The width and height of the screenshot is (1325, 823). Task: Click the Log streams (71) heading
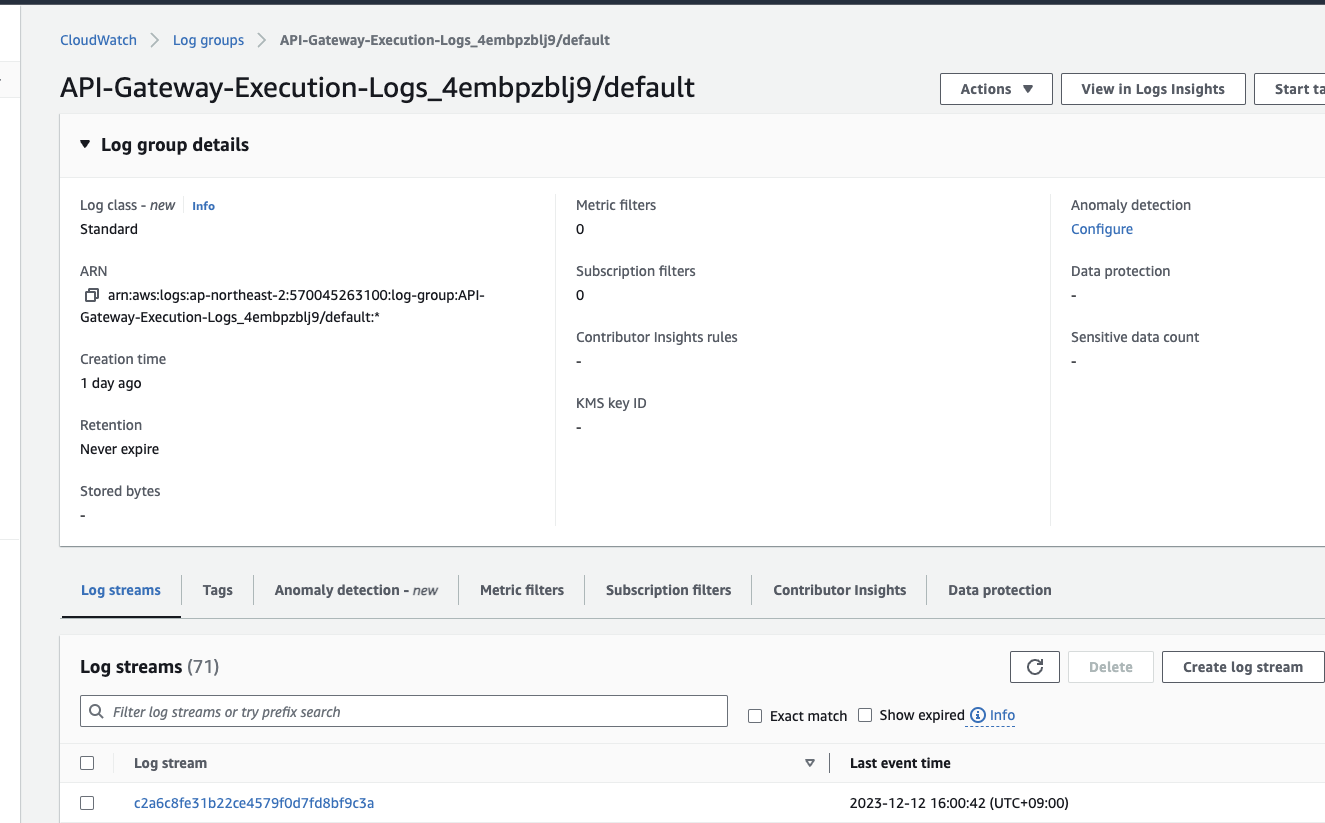point(149,667)
